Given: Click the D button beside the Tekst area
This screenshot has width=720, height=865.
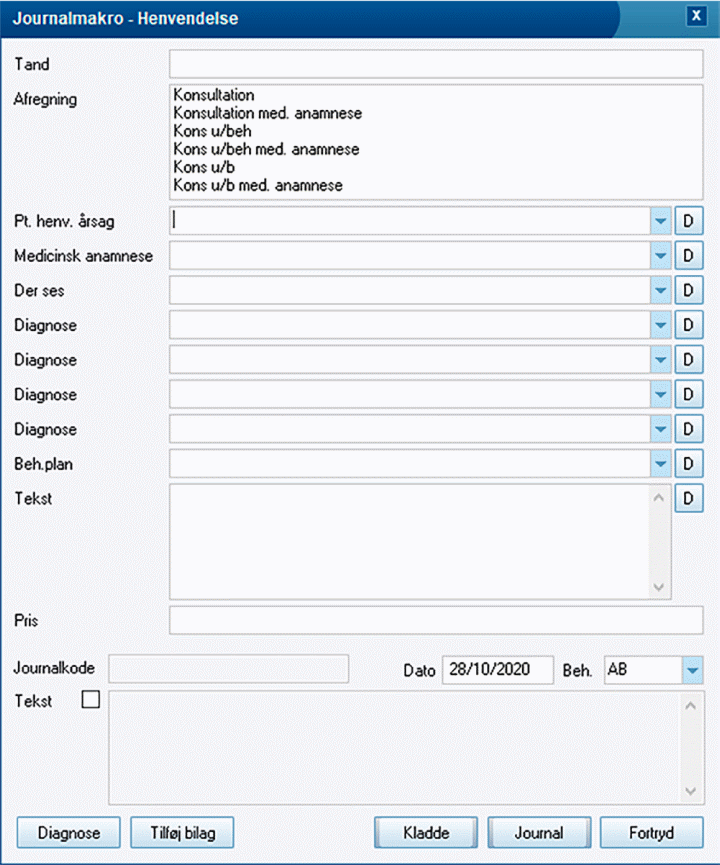Looking at the screenshot, I should pyautogui.click(x=688, y=498).
